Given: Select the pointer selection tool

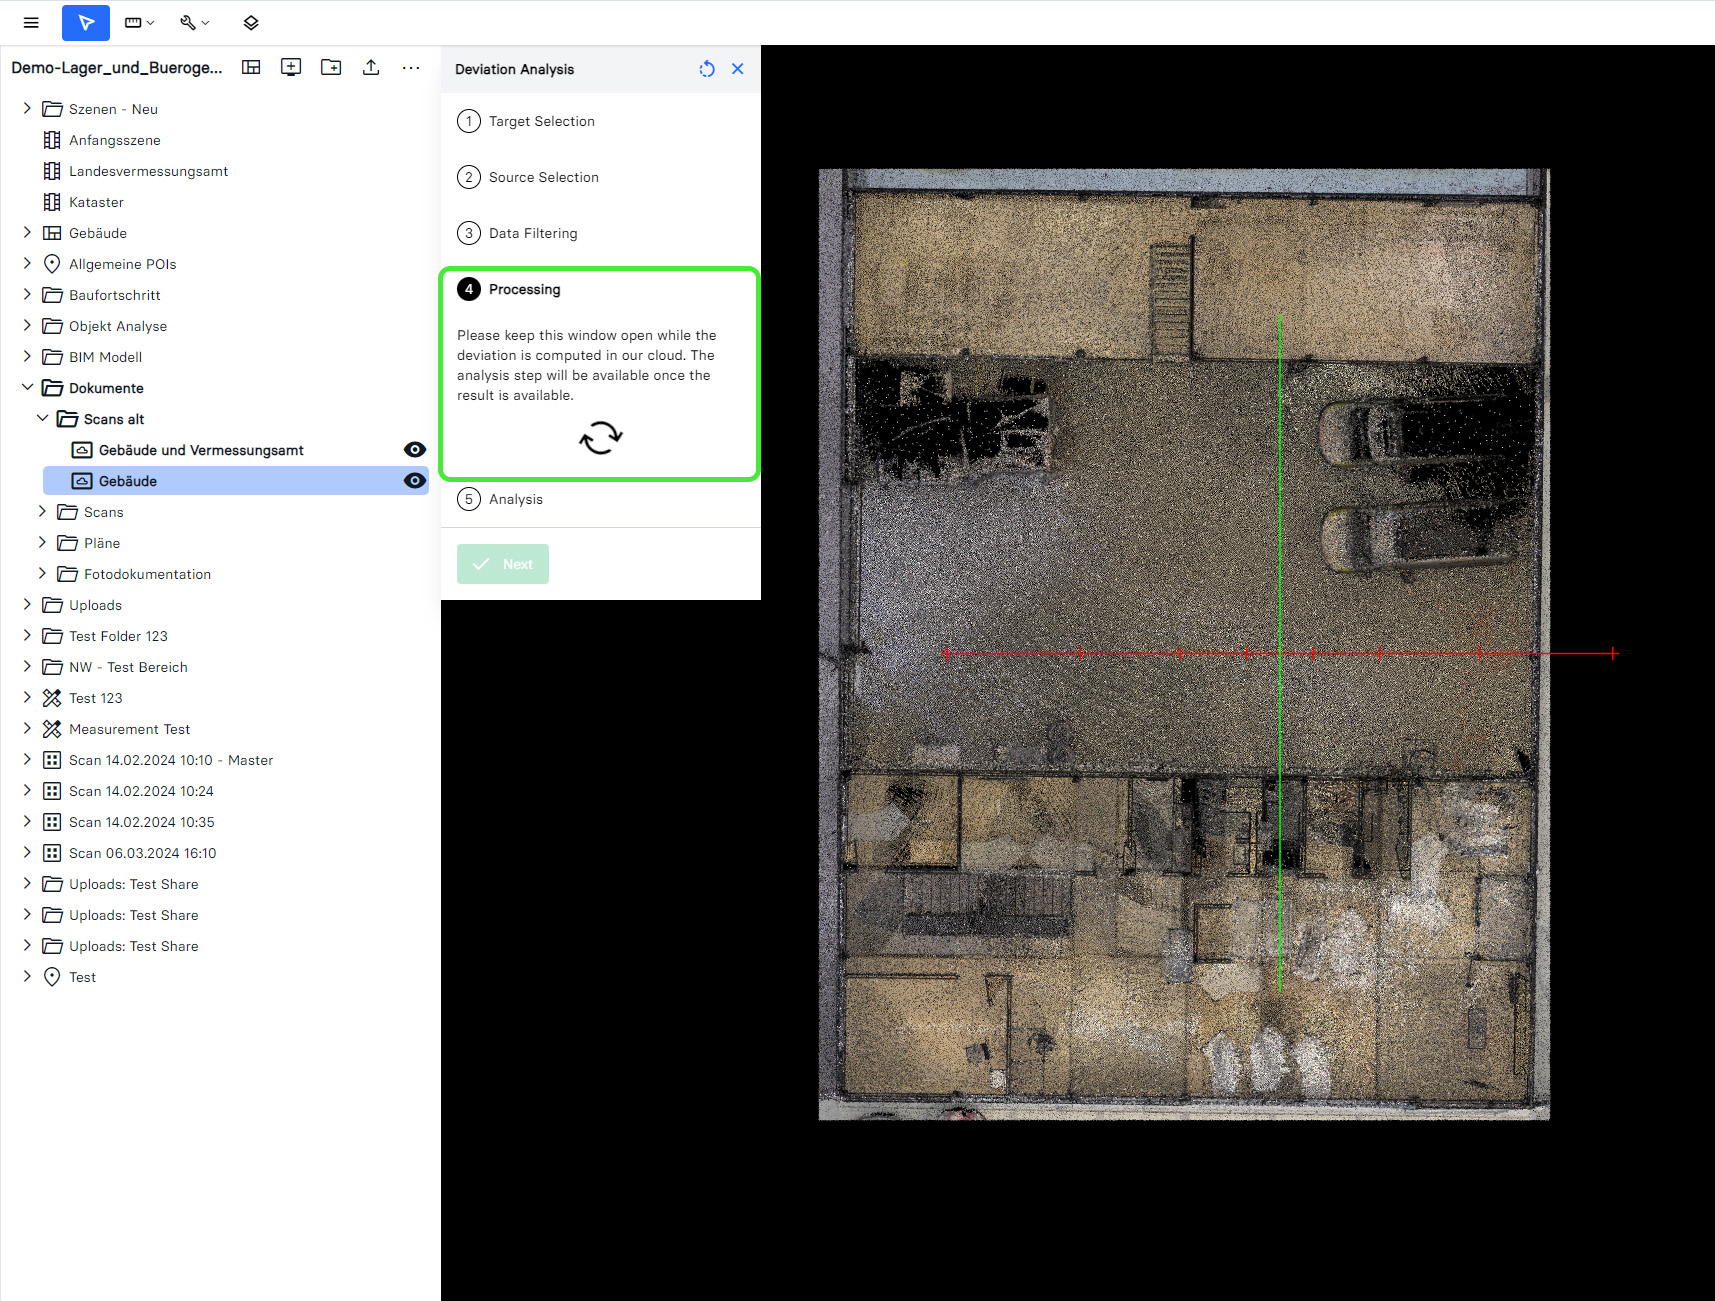Looking at the screenshot, I should click(x=86, y=22).
